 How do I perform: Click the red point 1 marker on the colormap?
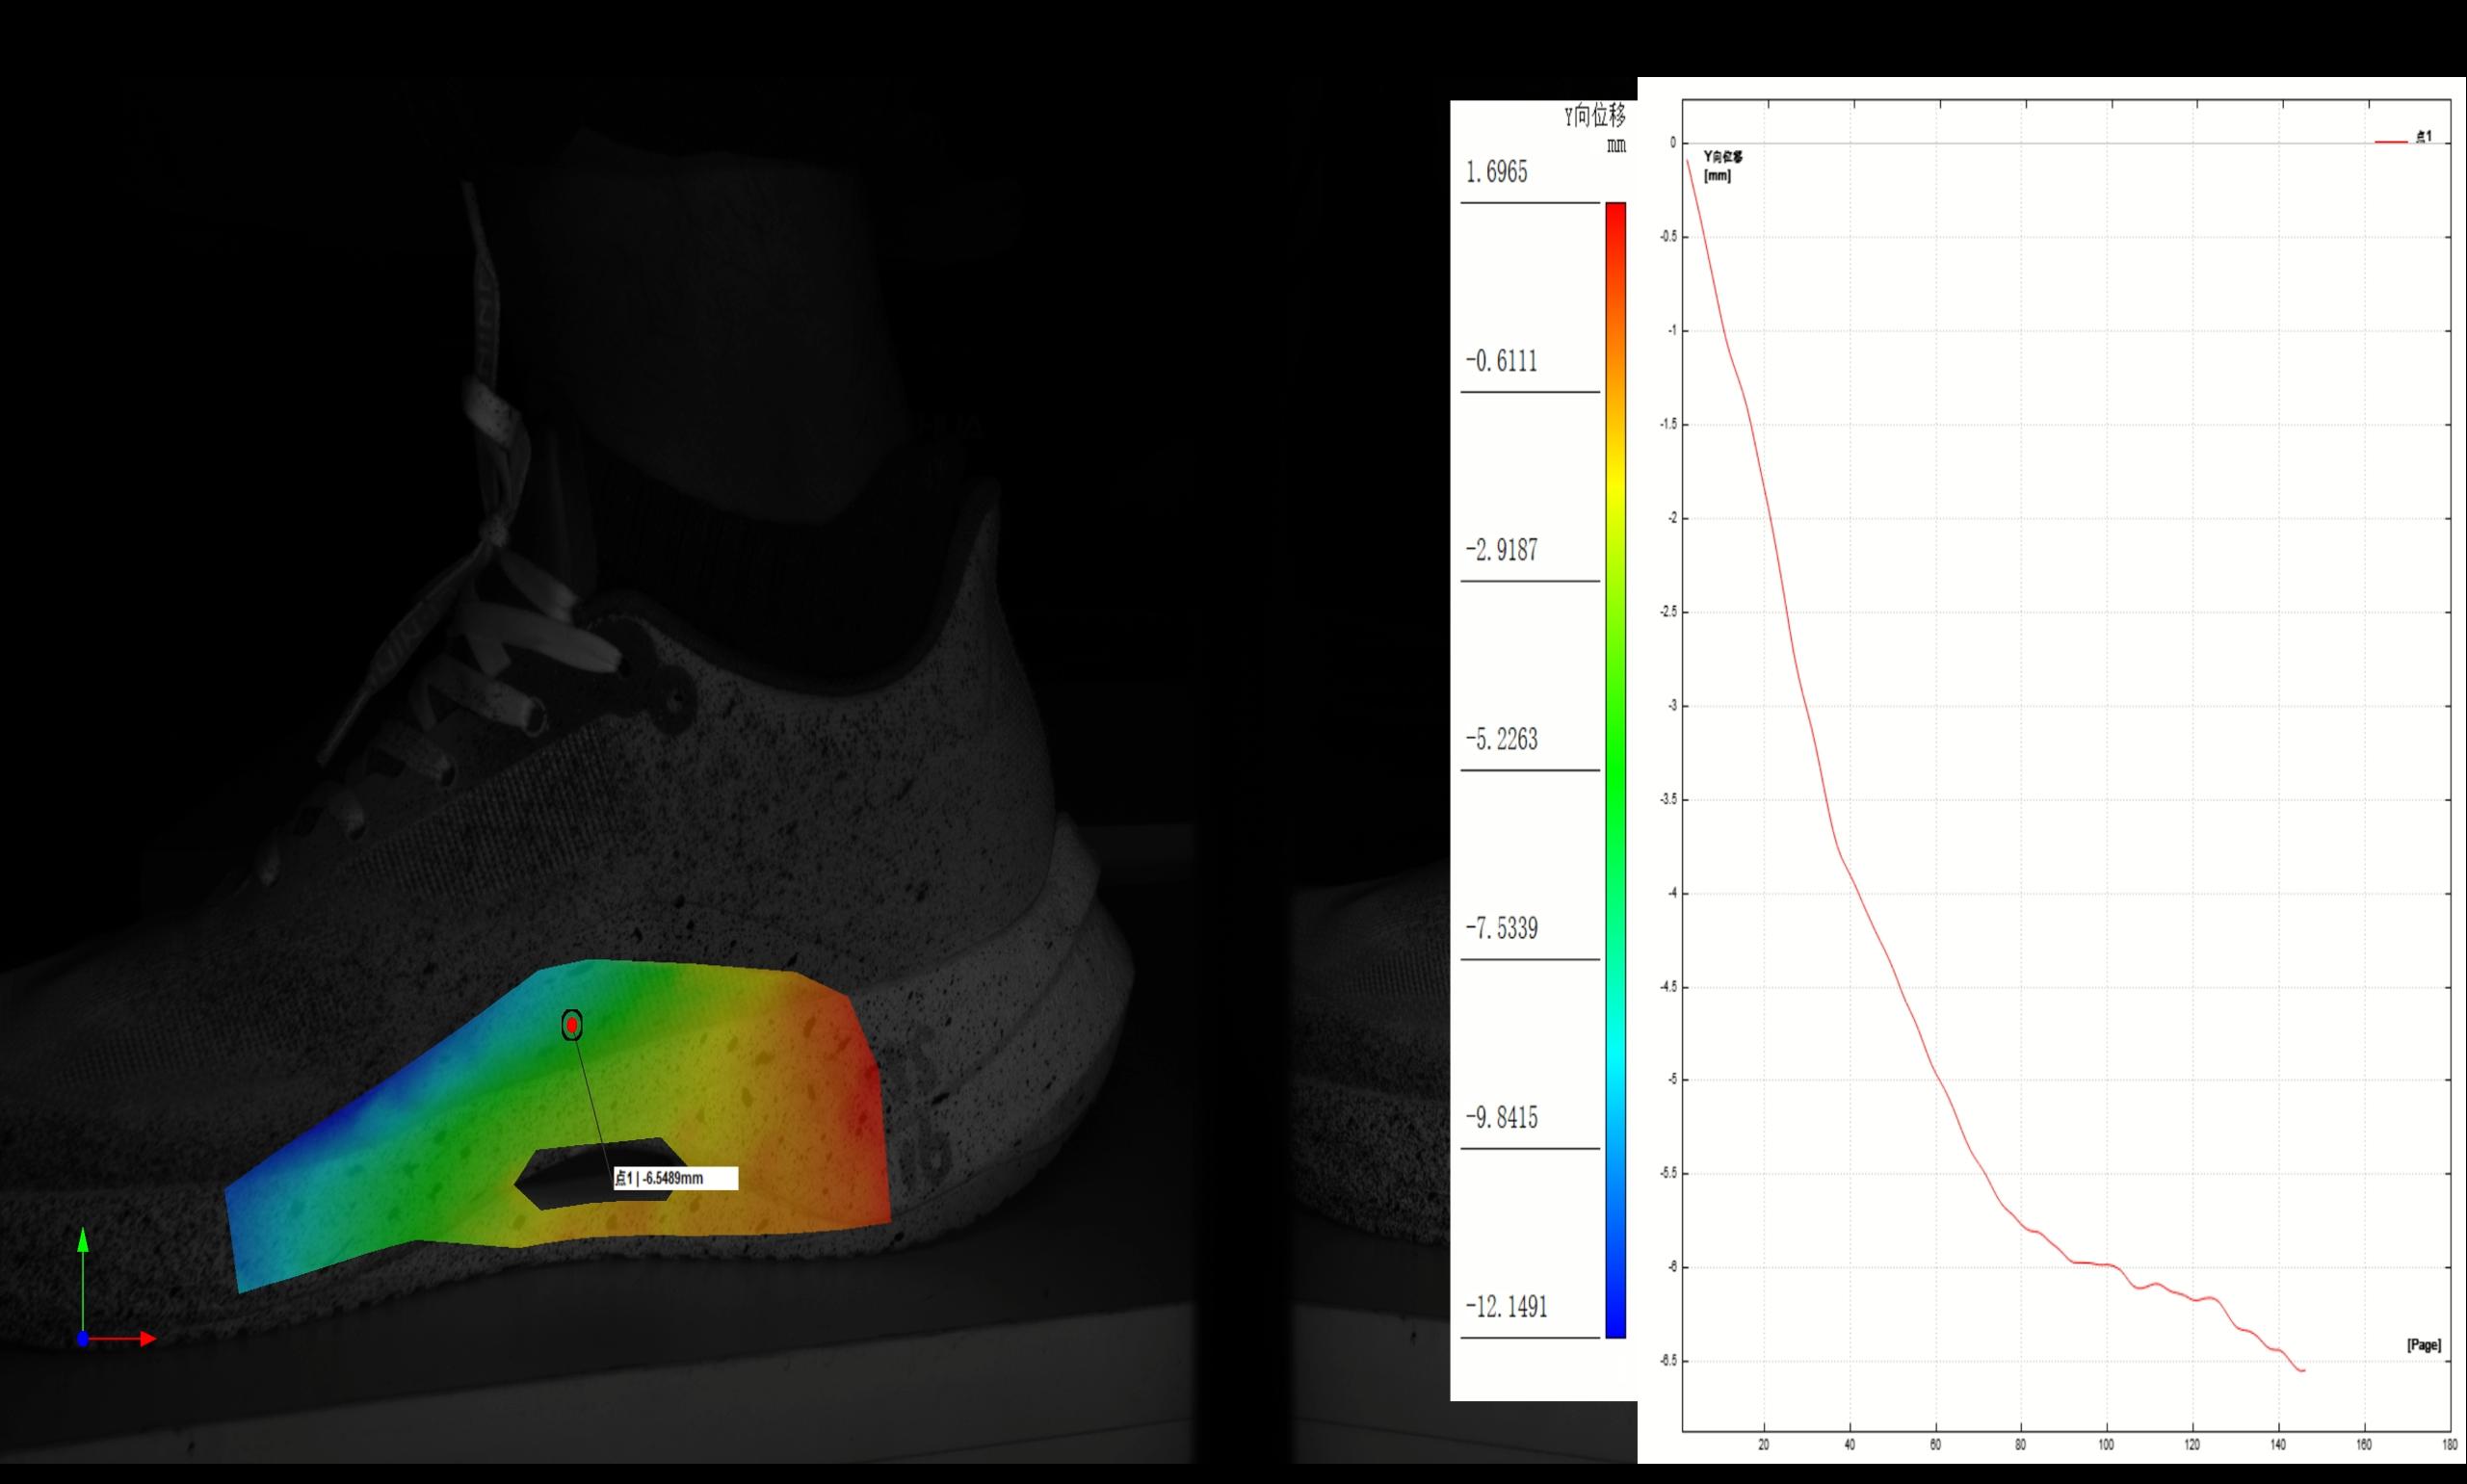click(x=572, y=1025)
